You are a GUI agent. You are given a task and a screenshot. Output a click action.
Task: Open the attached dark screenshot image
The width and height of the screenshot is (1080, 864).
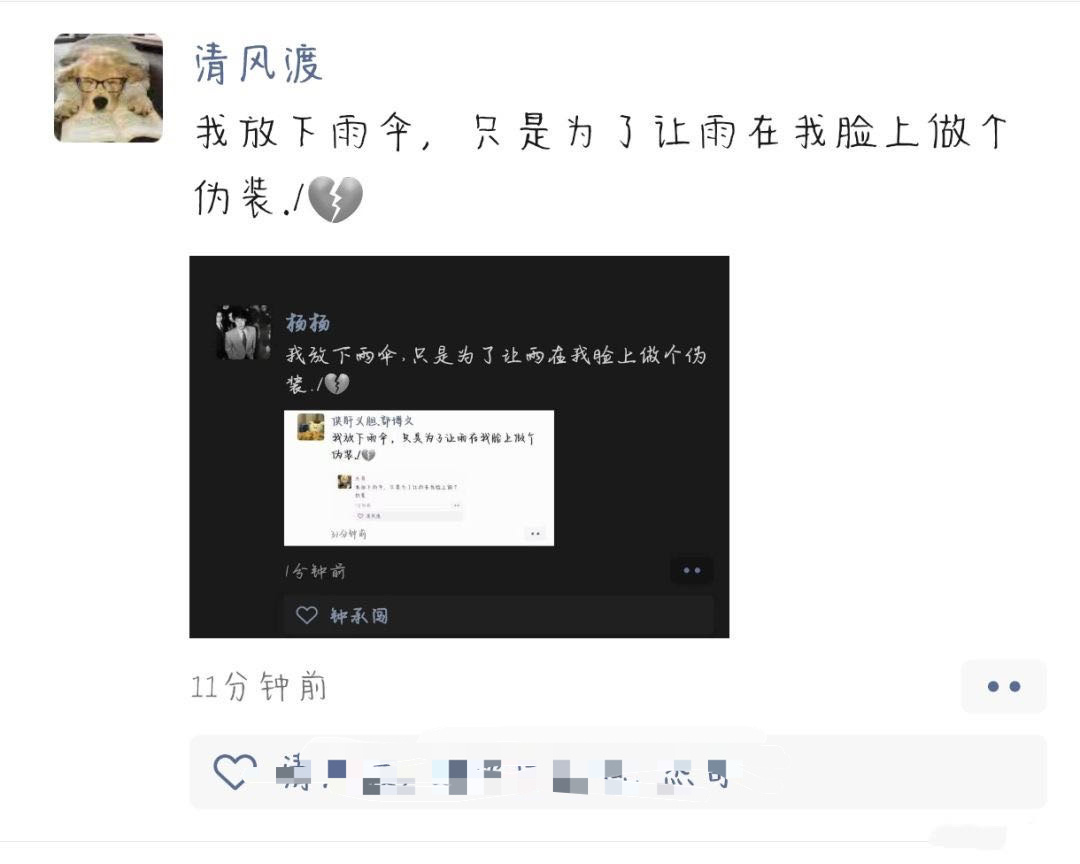click(x=459, y=446)
